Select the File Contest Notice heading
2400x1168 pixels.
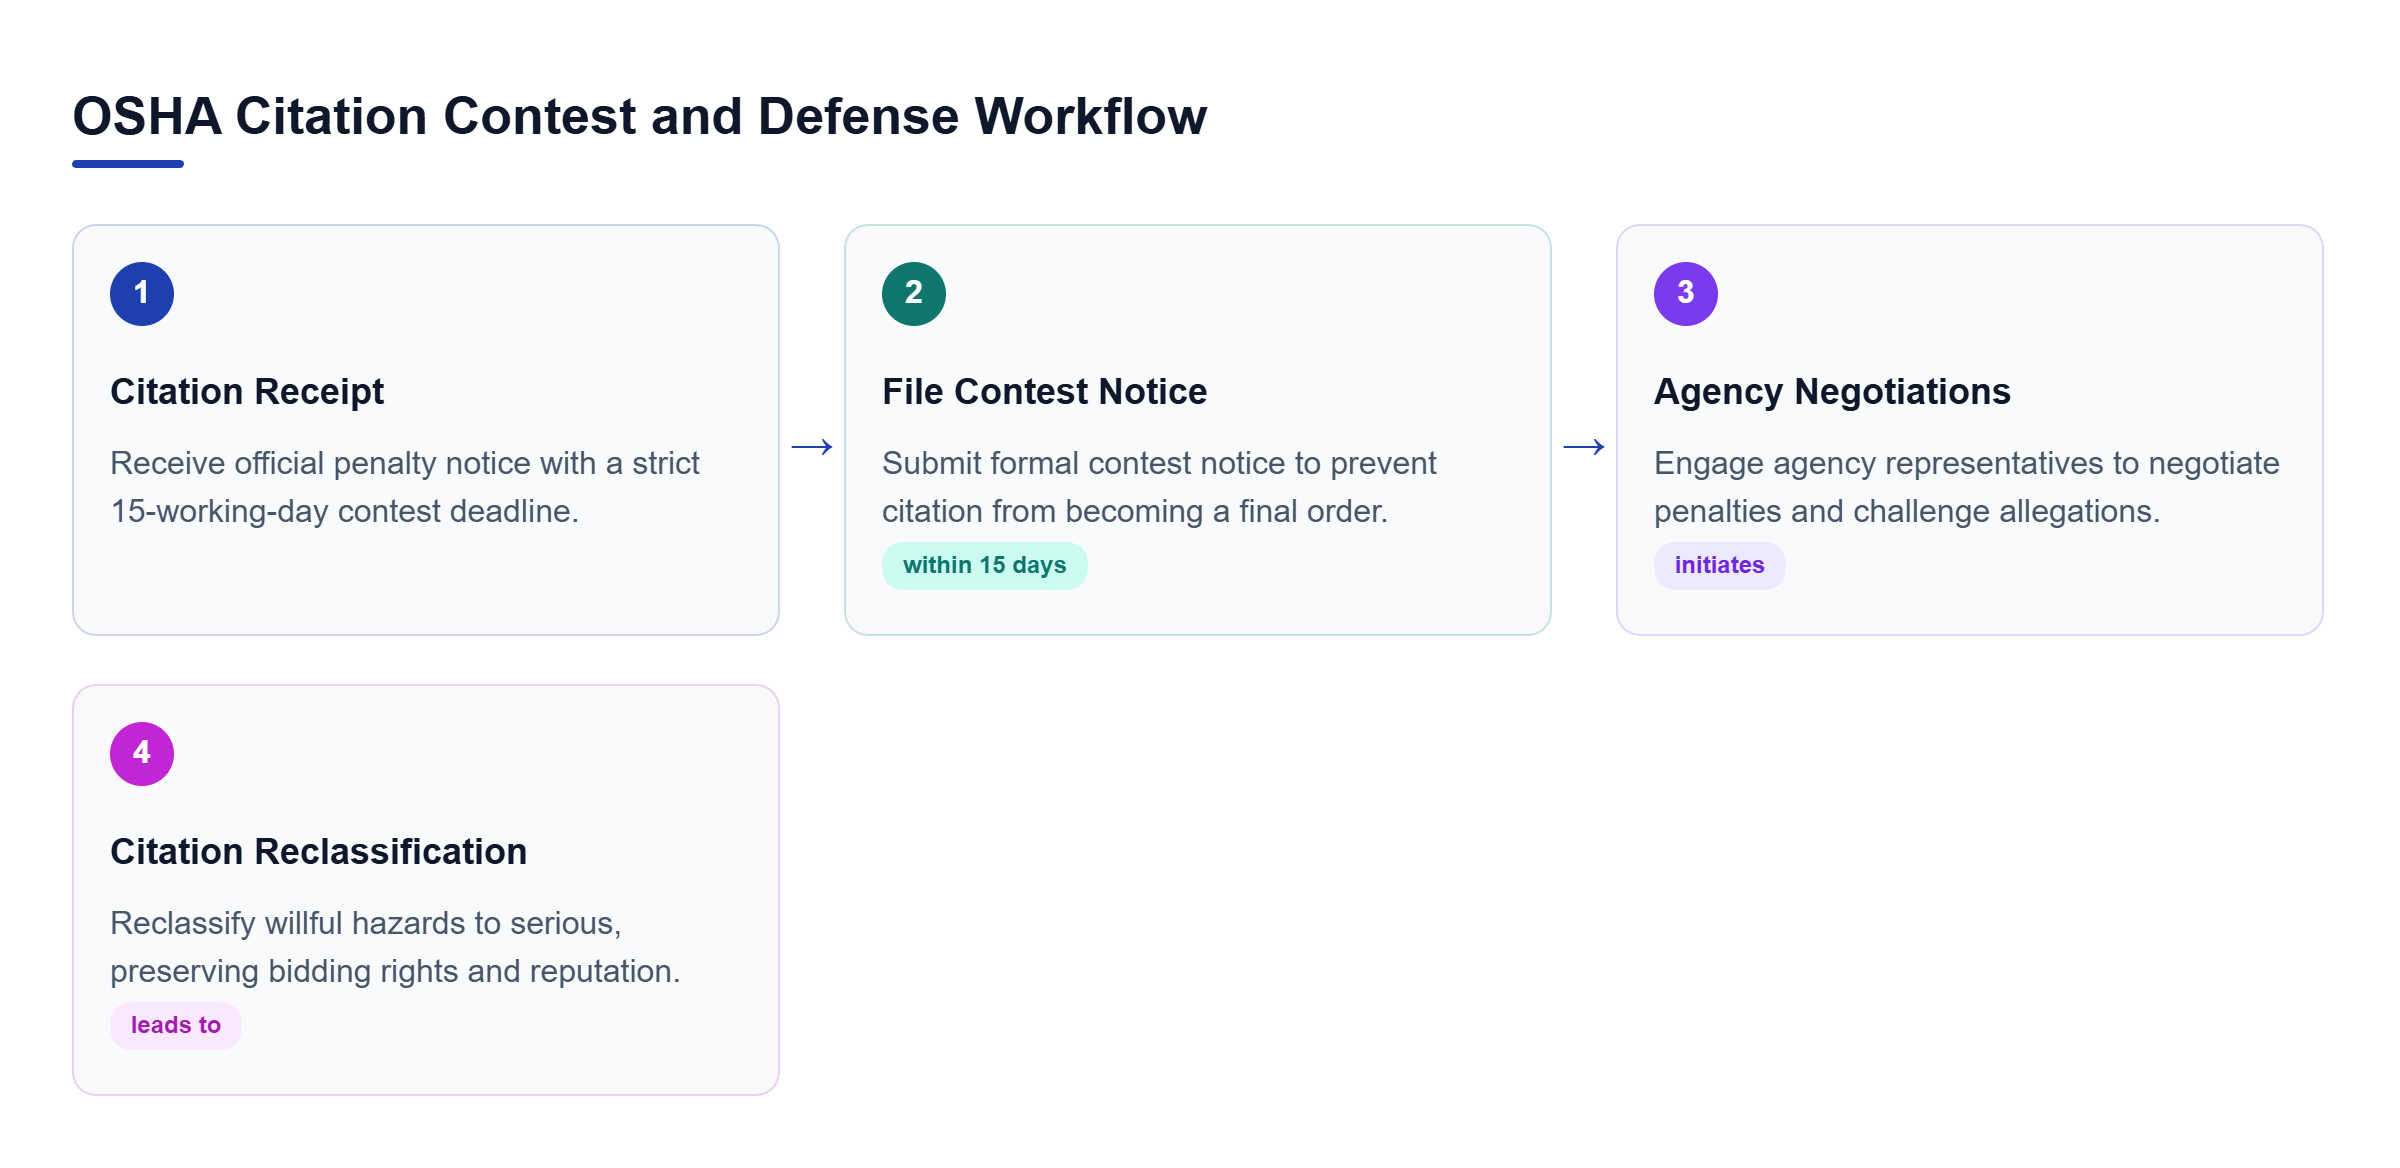(x=1045, y=392)
